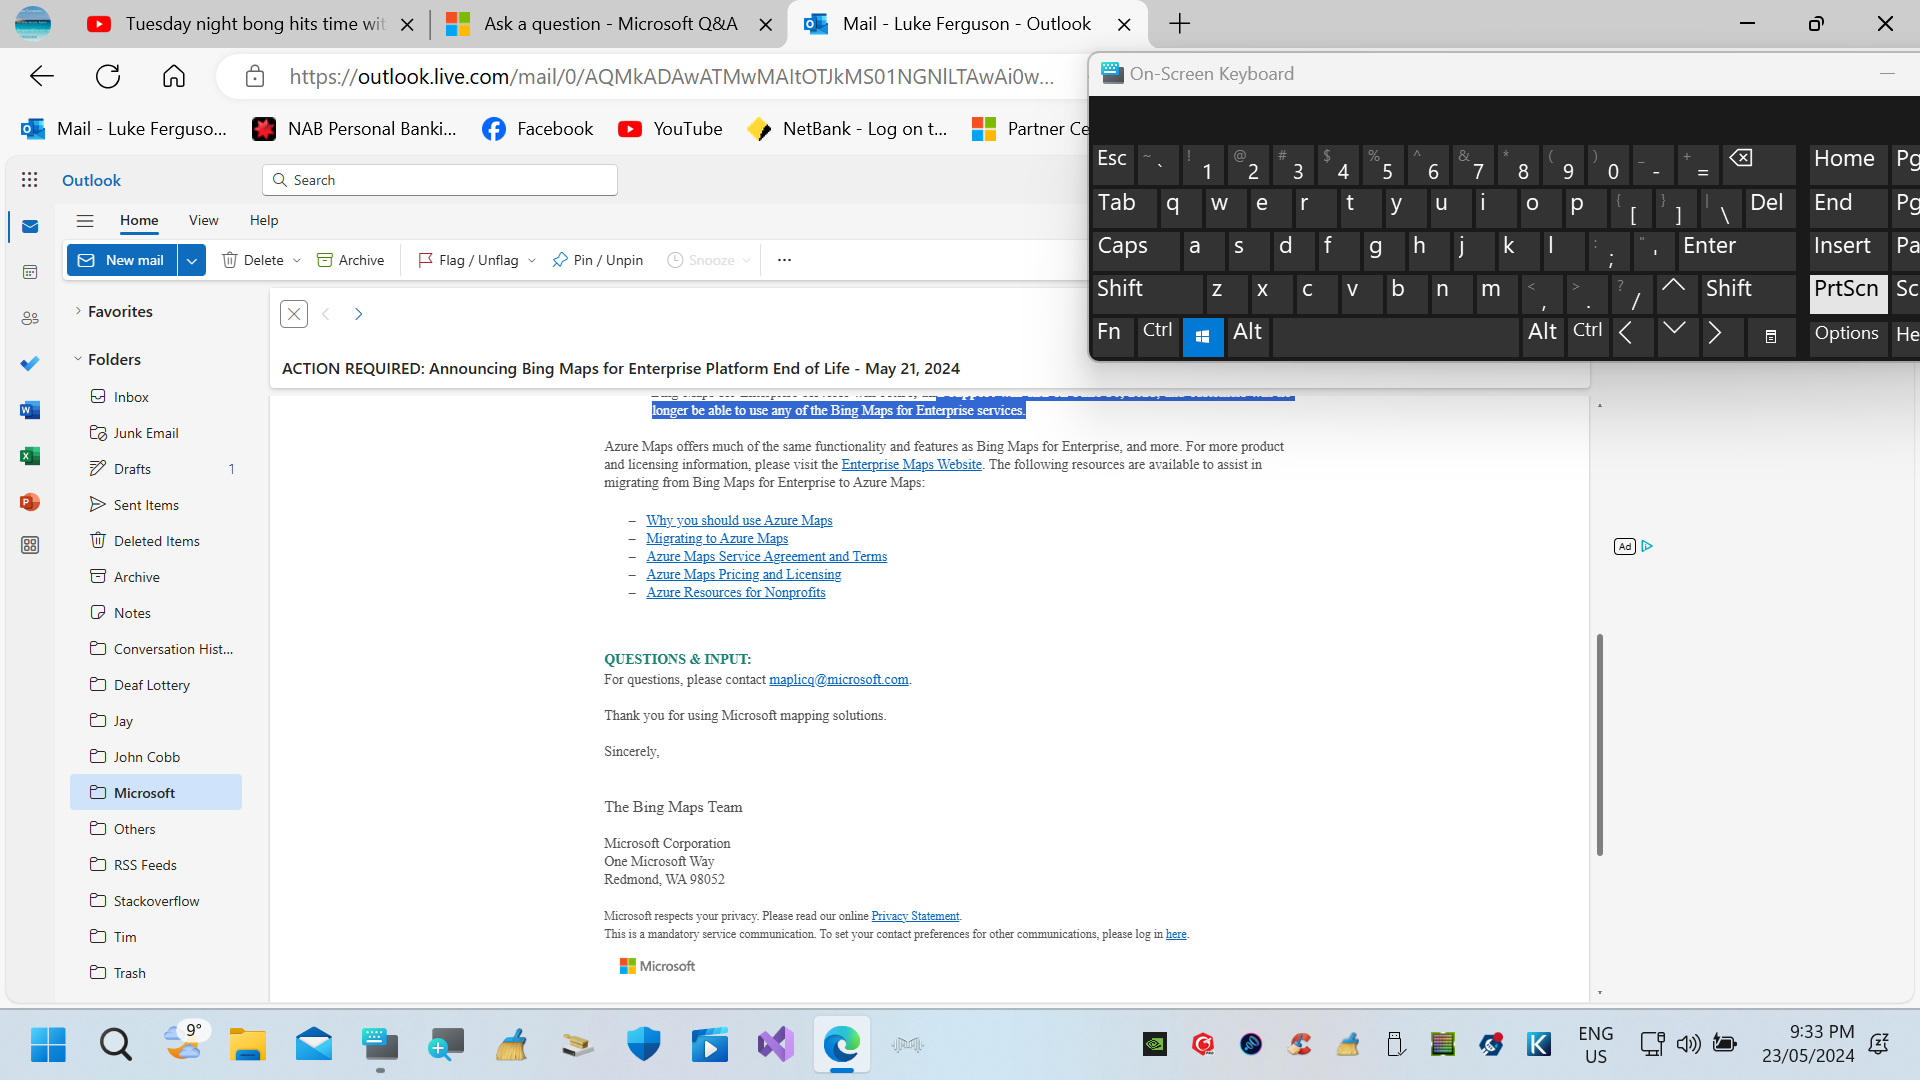Expand the Delete options dropdown

(297, 260)
